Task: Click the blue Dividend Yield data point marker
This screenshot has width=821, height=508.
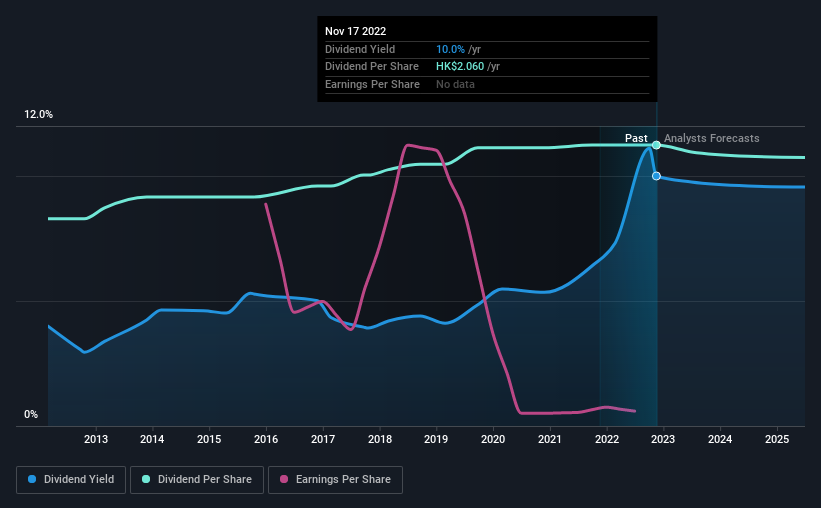Action: pyautogui.click(x=656, y=176)
